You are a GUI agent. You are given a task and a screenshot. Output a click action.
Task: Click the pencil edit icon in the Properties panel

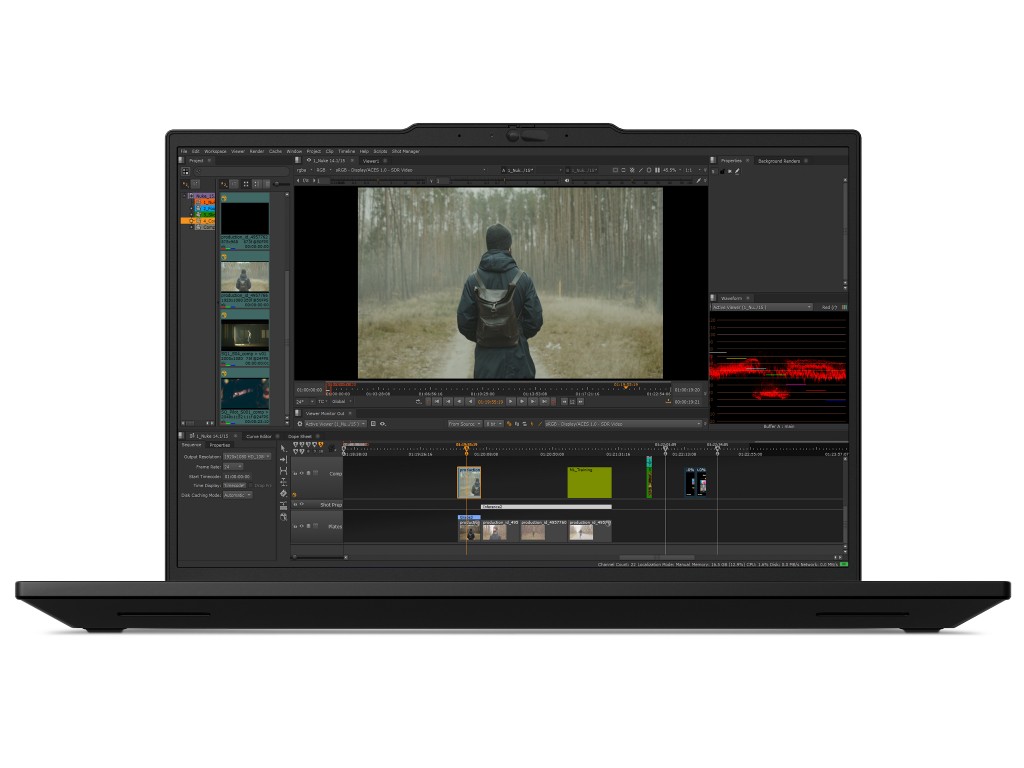point(737,171)
